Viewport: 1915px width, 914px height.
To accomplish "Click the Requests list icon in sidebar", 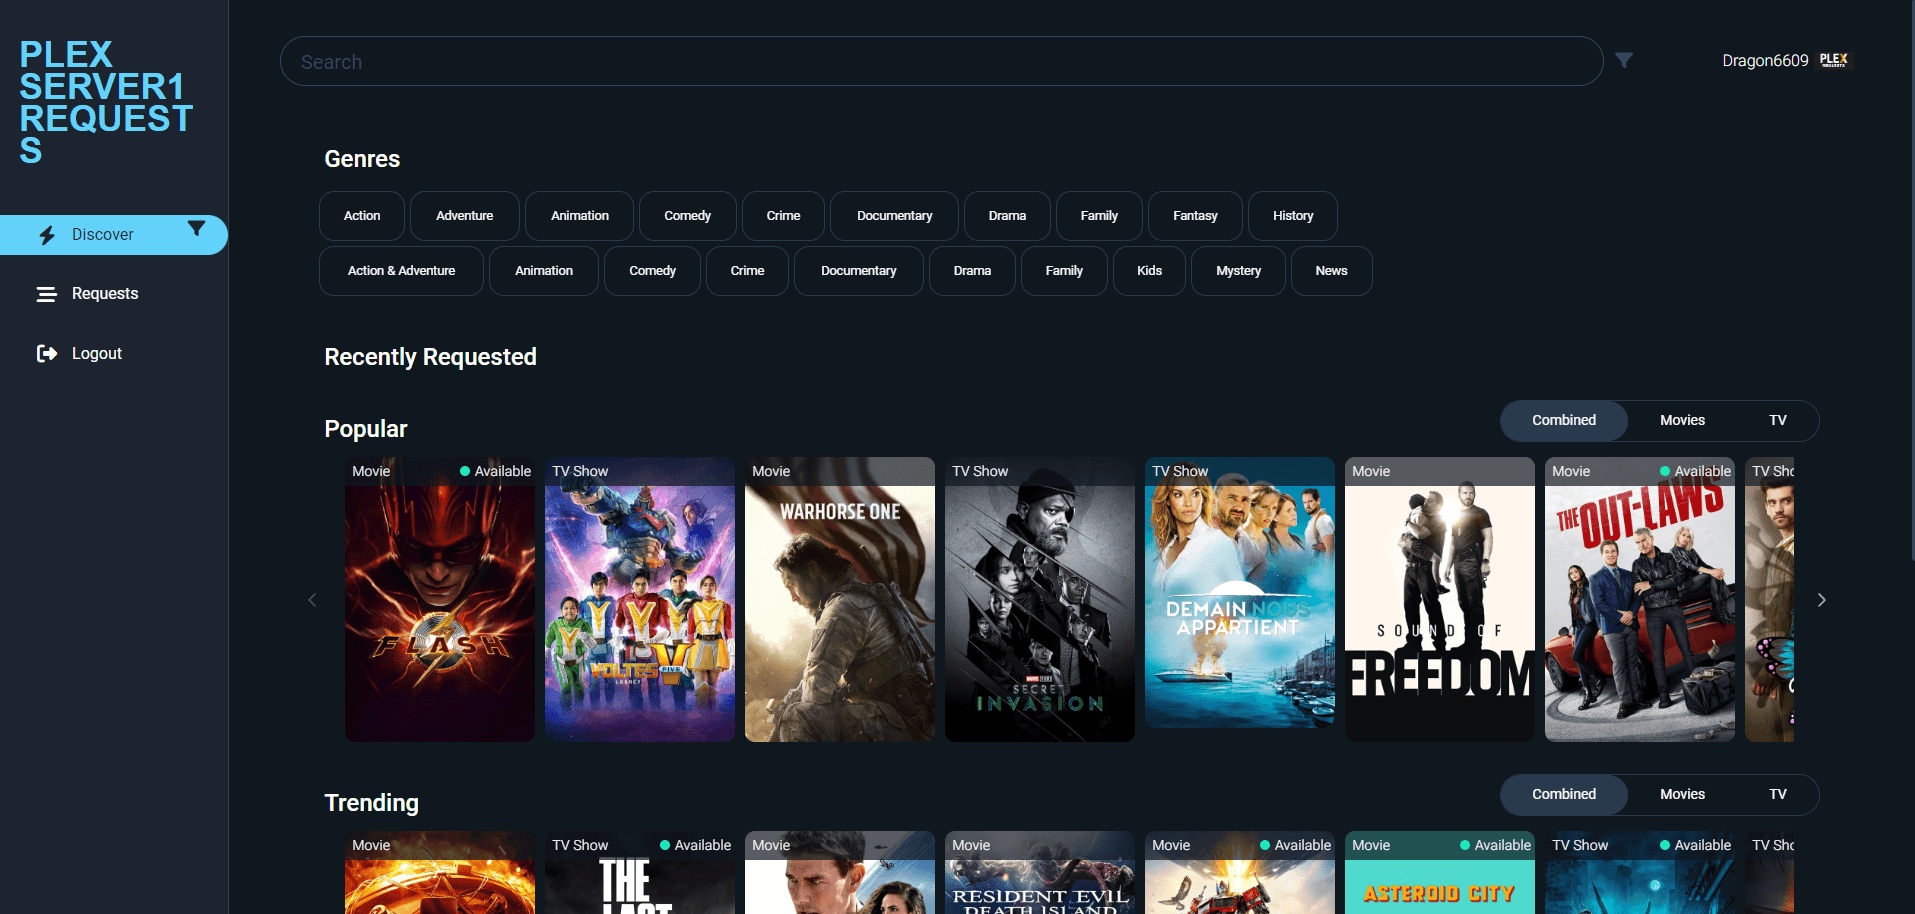I will [x=47, y=294].
